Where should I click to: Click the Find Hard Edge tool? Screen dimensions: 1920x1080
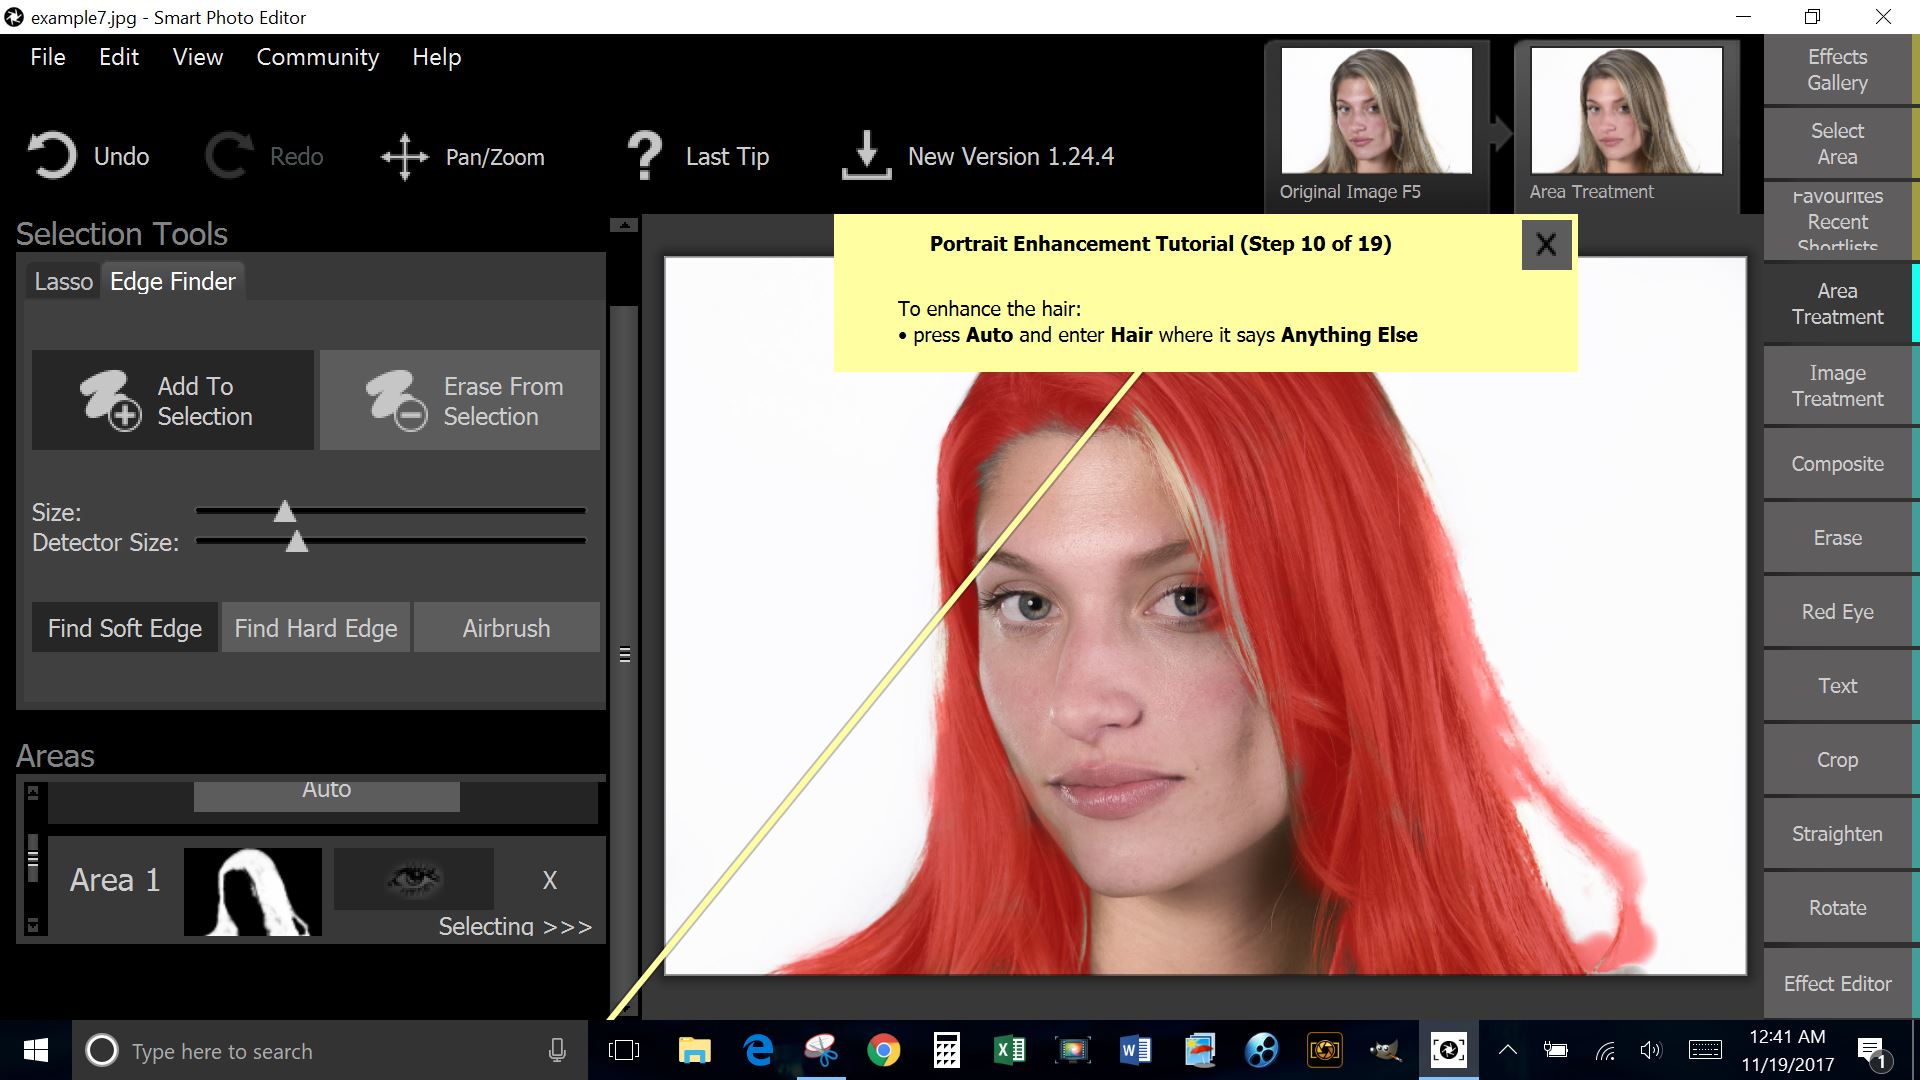click(316, 628)
